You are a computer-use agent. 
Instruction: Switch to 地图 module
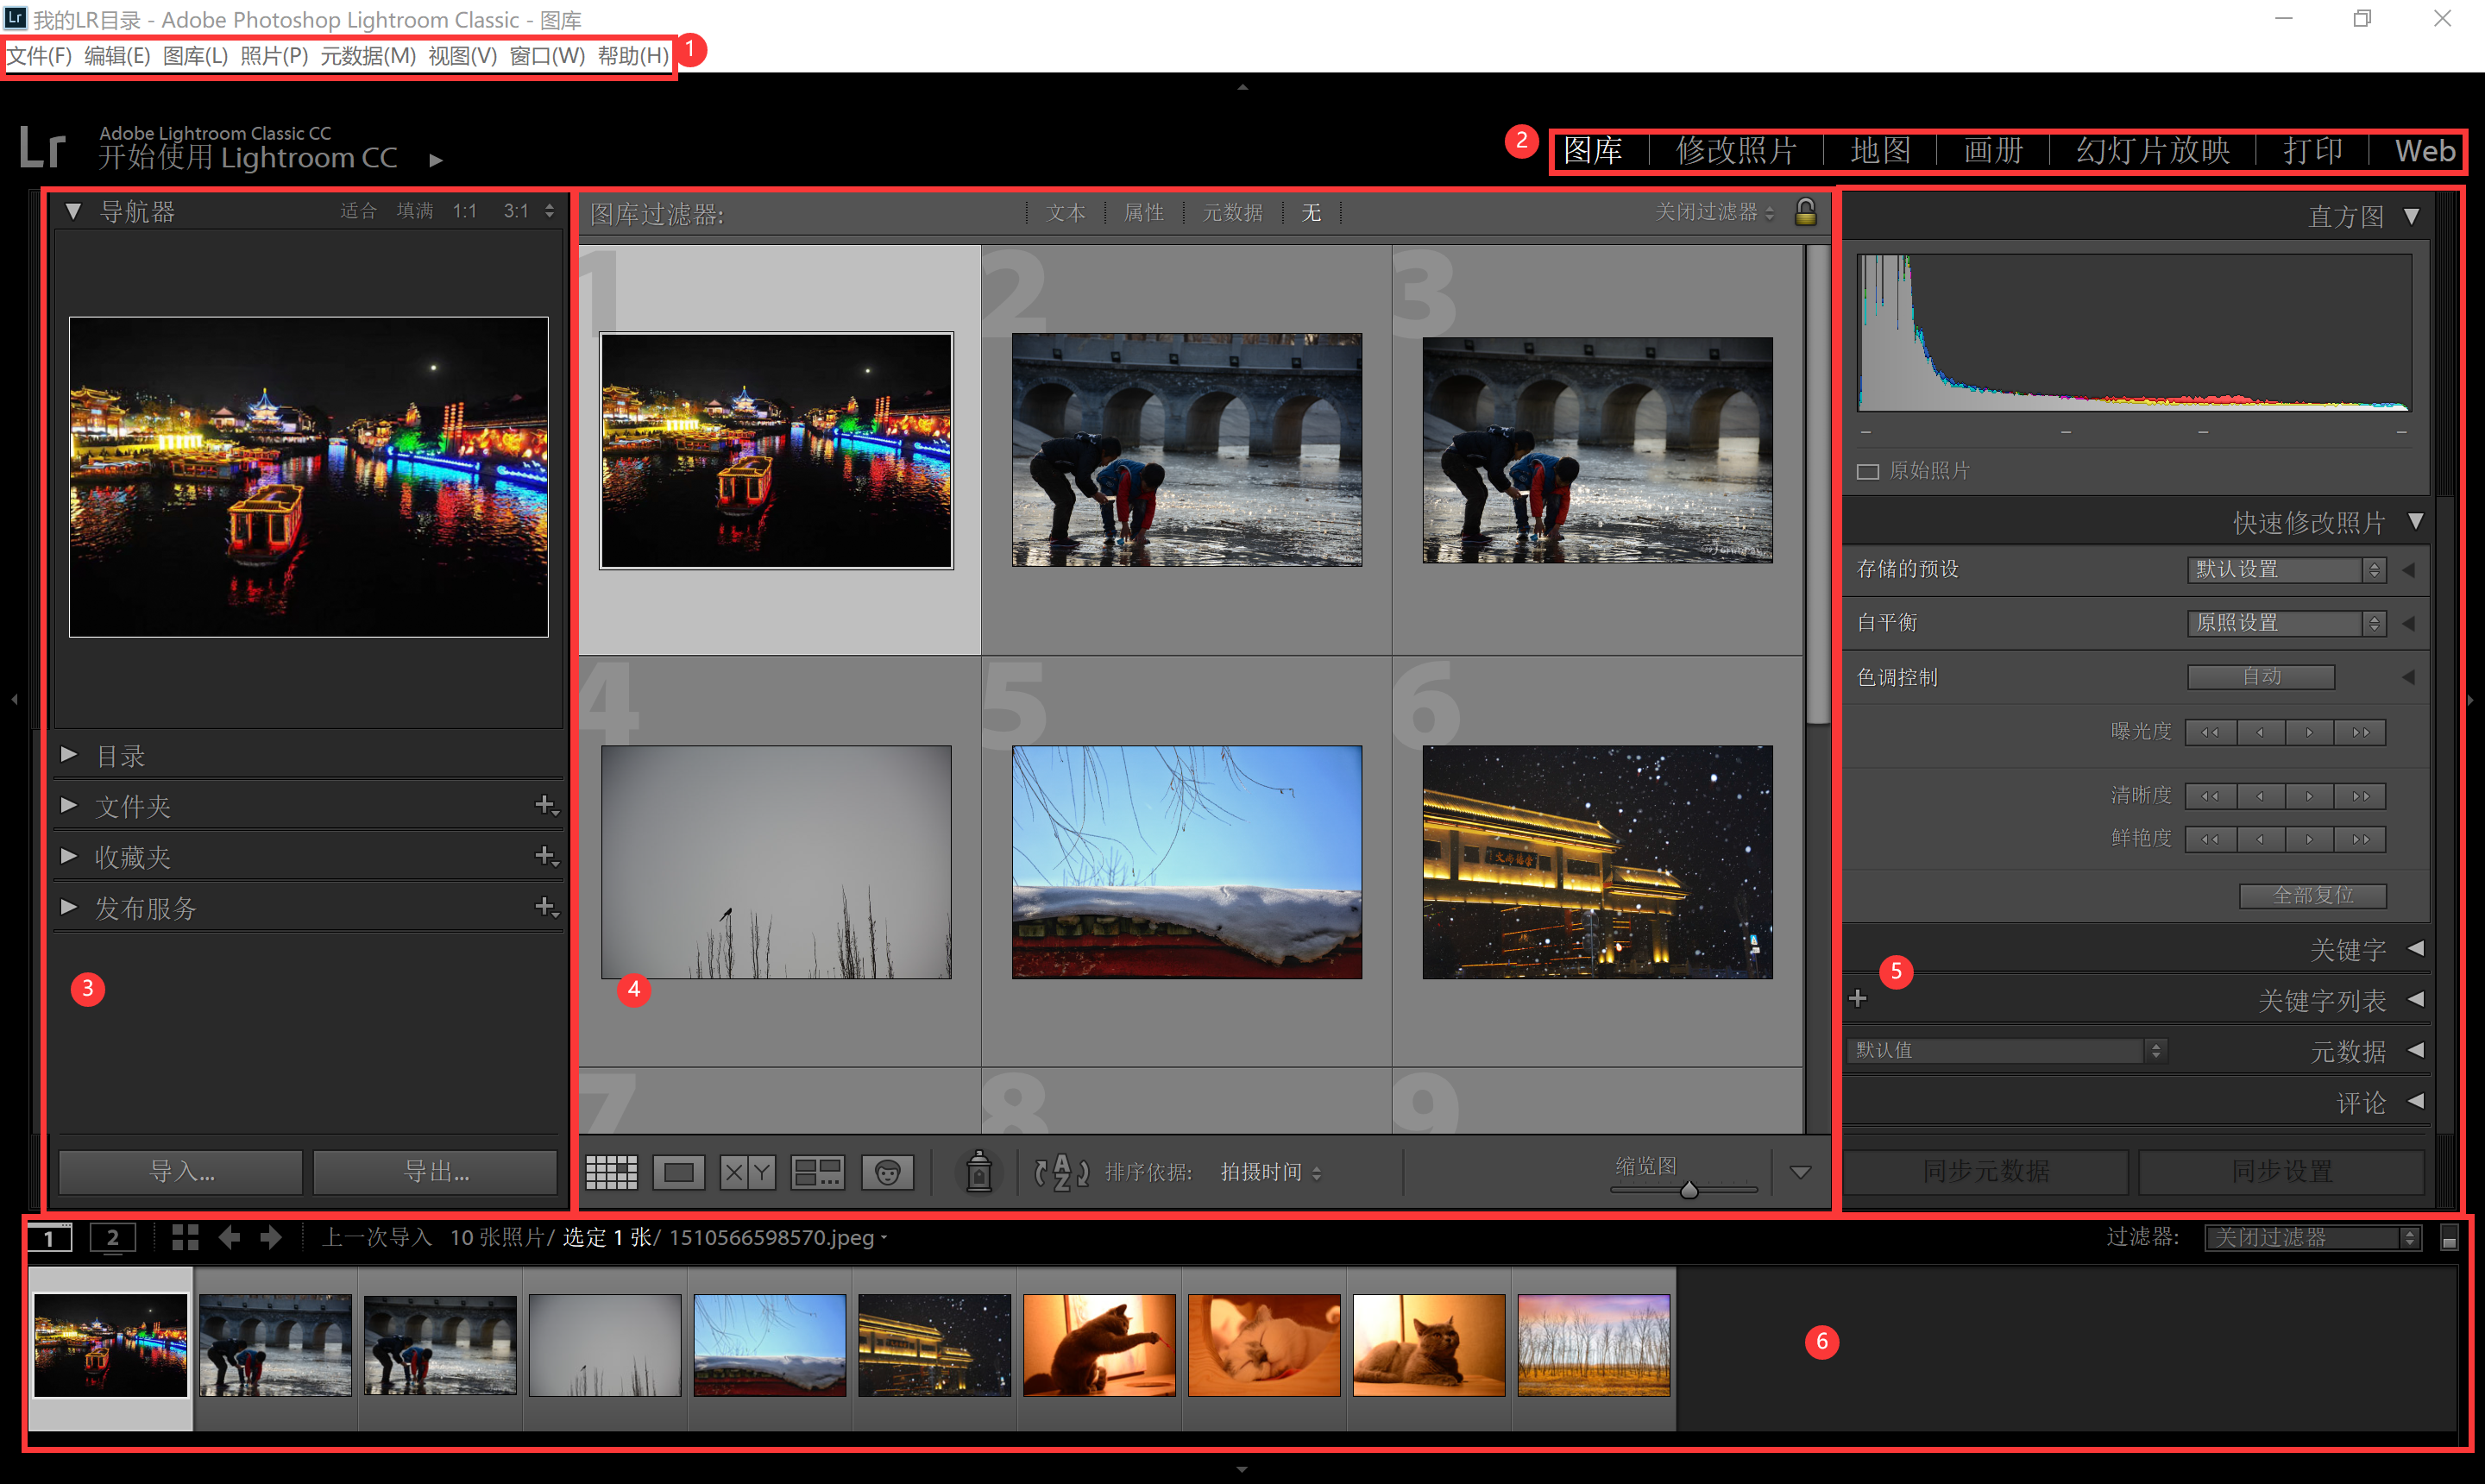tap(1880, 151)
